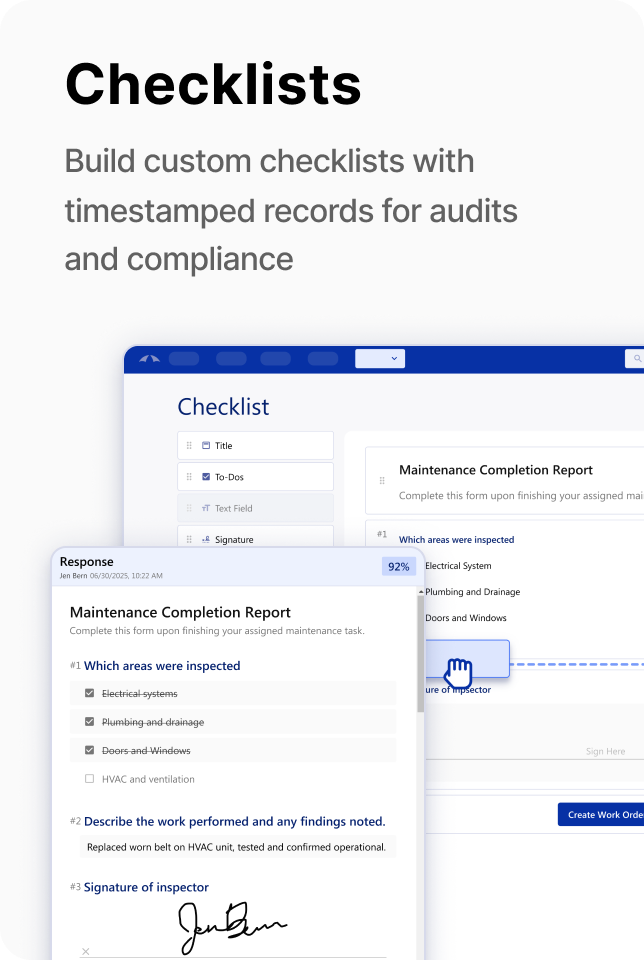644x960 pixels.
Task: Click the Title field type icon
Action: click(x=206, y=446)
